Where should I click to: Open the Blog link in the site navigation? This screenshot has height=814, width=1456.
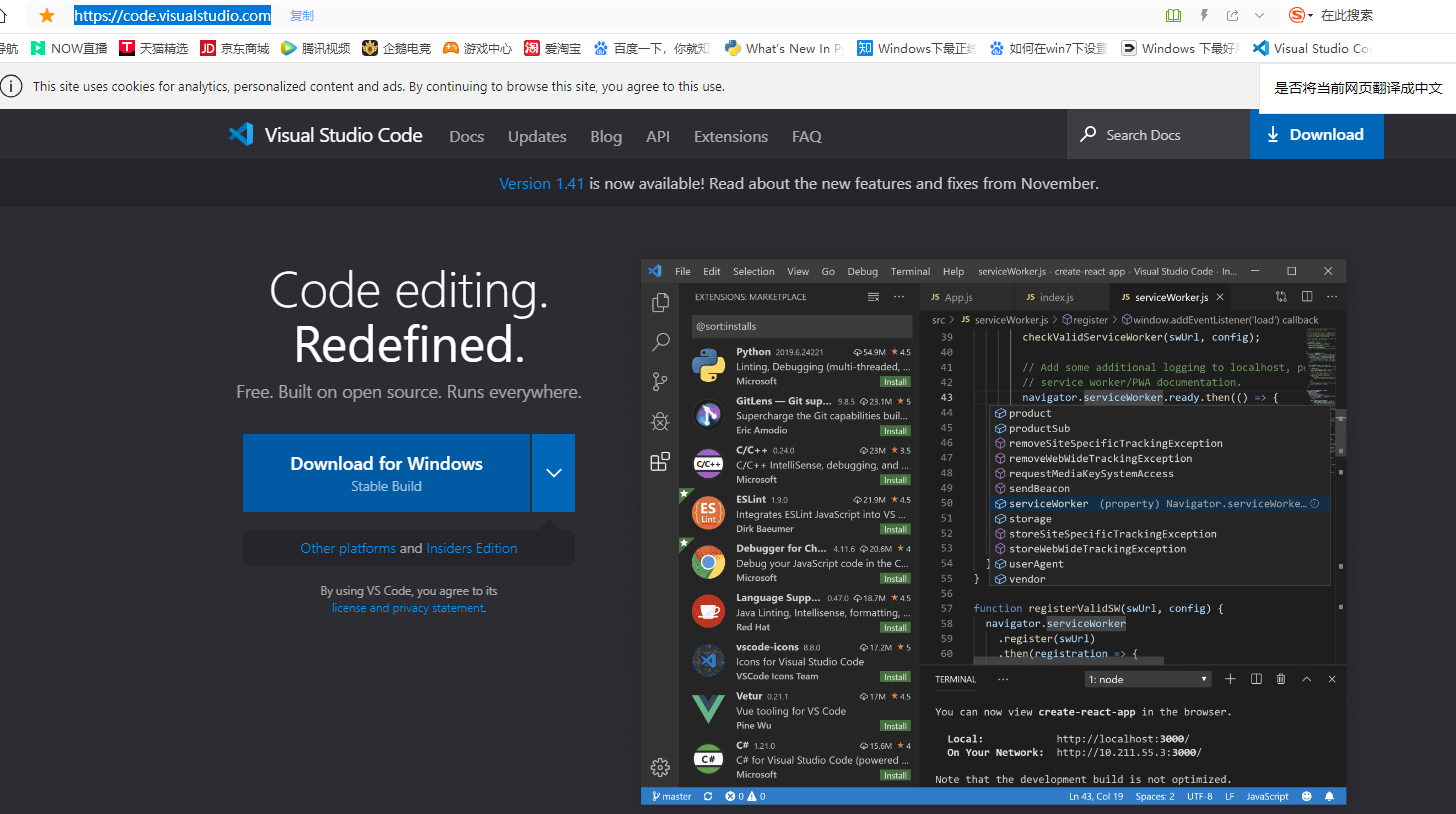(606, 136)
